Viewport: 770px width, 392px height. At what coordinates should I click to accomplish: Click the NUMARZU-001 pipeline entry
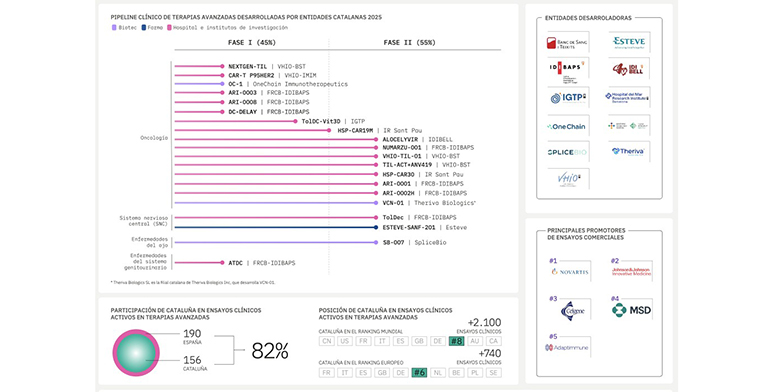428,147
